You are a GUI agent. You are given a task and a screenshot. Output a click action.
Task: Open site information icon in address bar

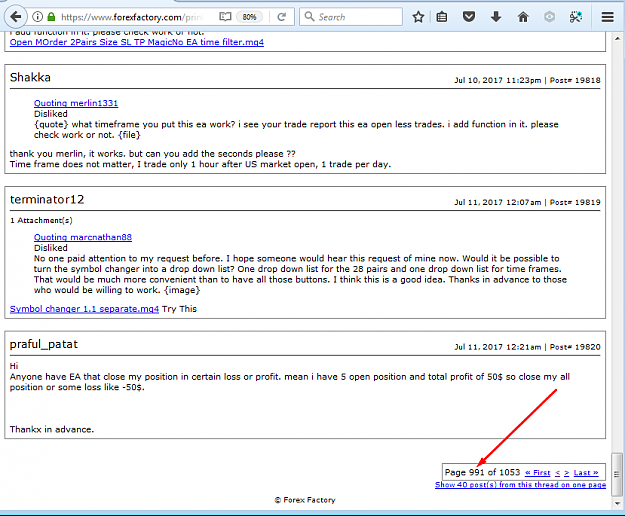click(x=37, y=17)
